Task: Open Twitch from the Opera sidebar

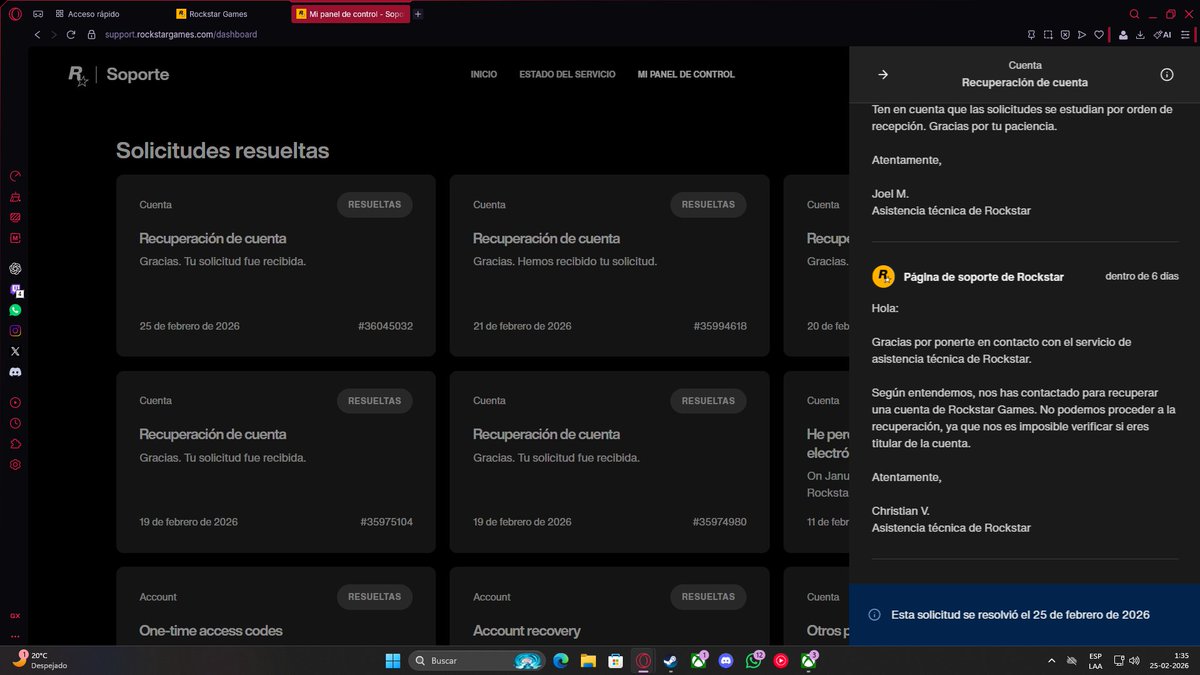Action: [15, 290]
